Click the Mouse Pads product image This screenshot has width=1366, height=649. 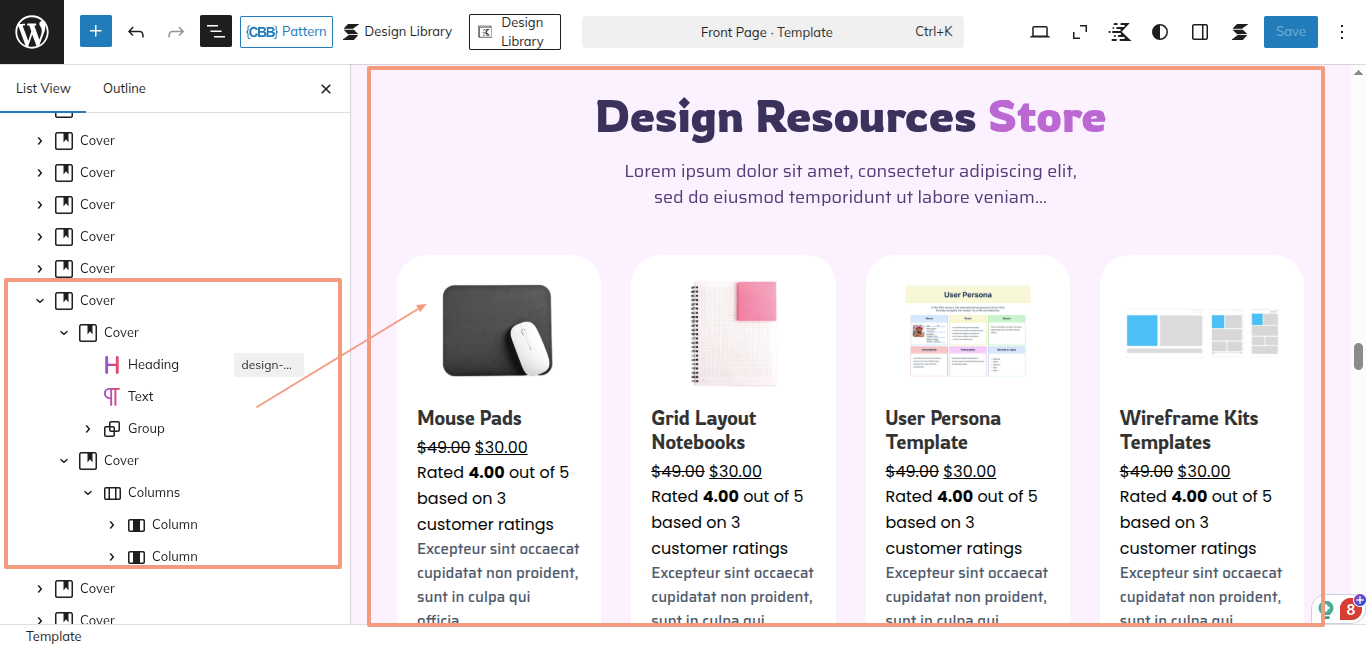[x=497, y=330]
